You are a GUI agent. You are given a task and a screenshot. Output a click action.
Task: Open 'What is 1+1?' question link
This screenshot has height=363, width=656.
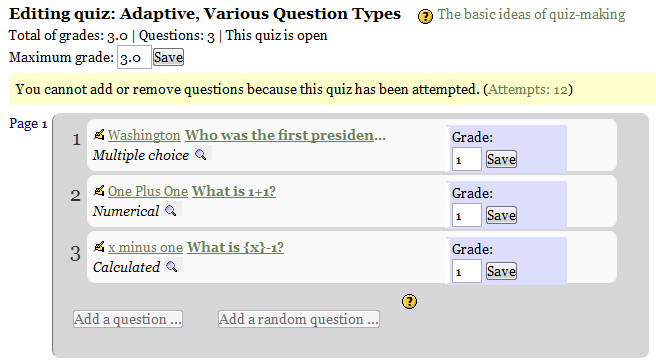tap(234, 191)
